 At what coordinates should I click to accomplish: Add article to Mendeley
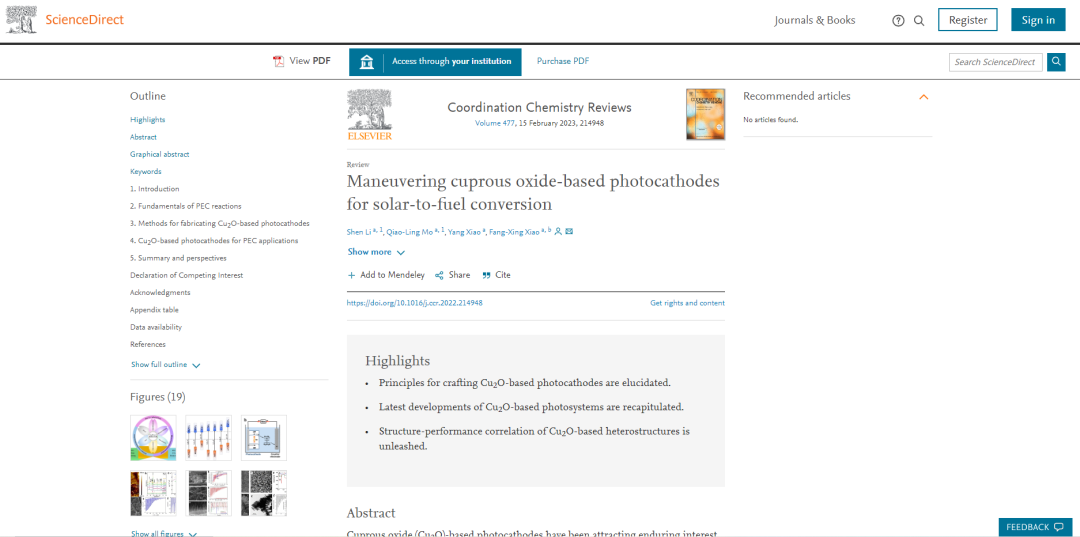pyautogui.click(x=386, y=275)
